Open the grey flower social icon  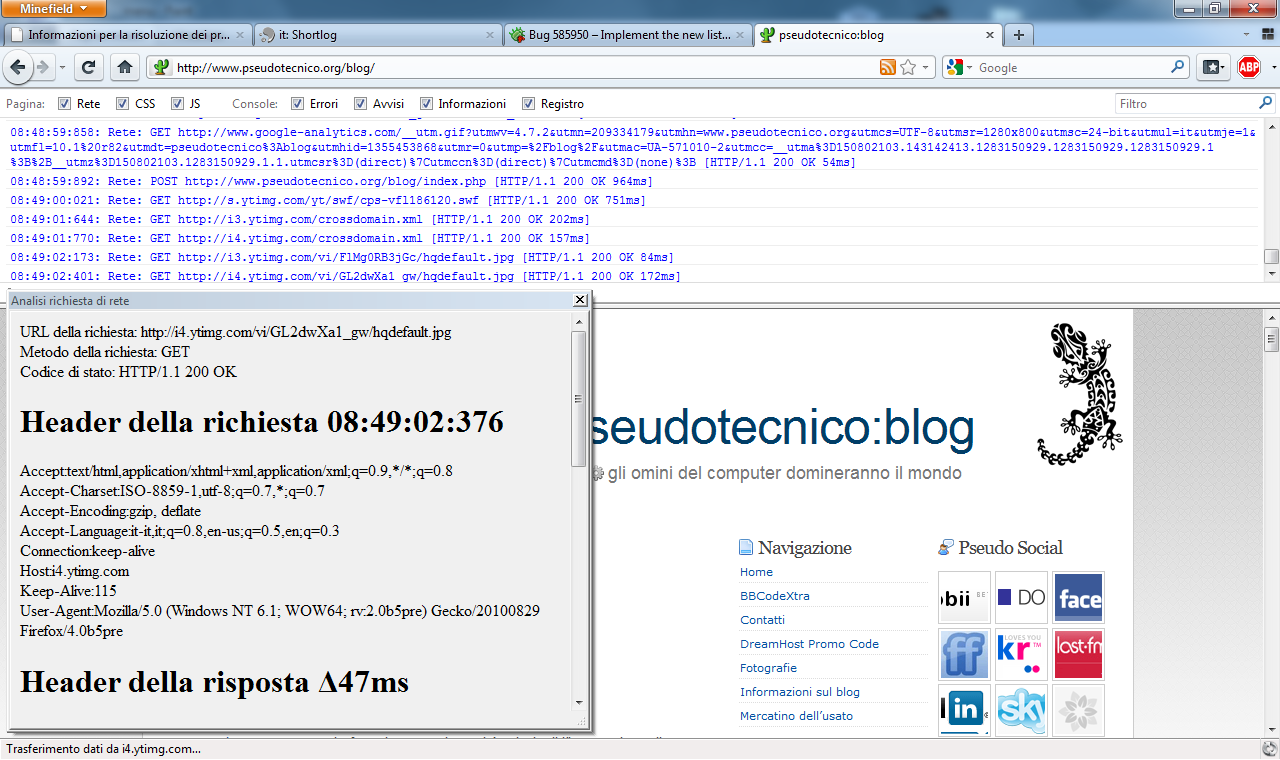coord(1078,711)
